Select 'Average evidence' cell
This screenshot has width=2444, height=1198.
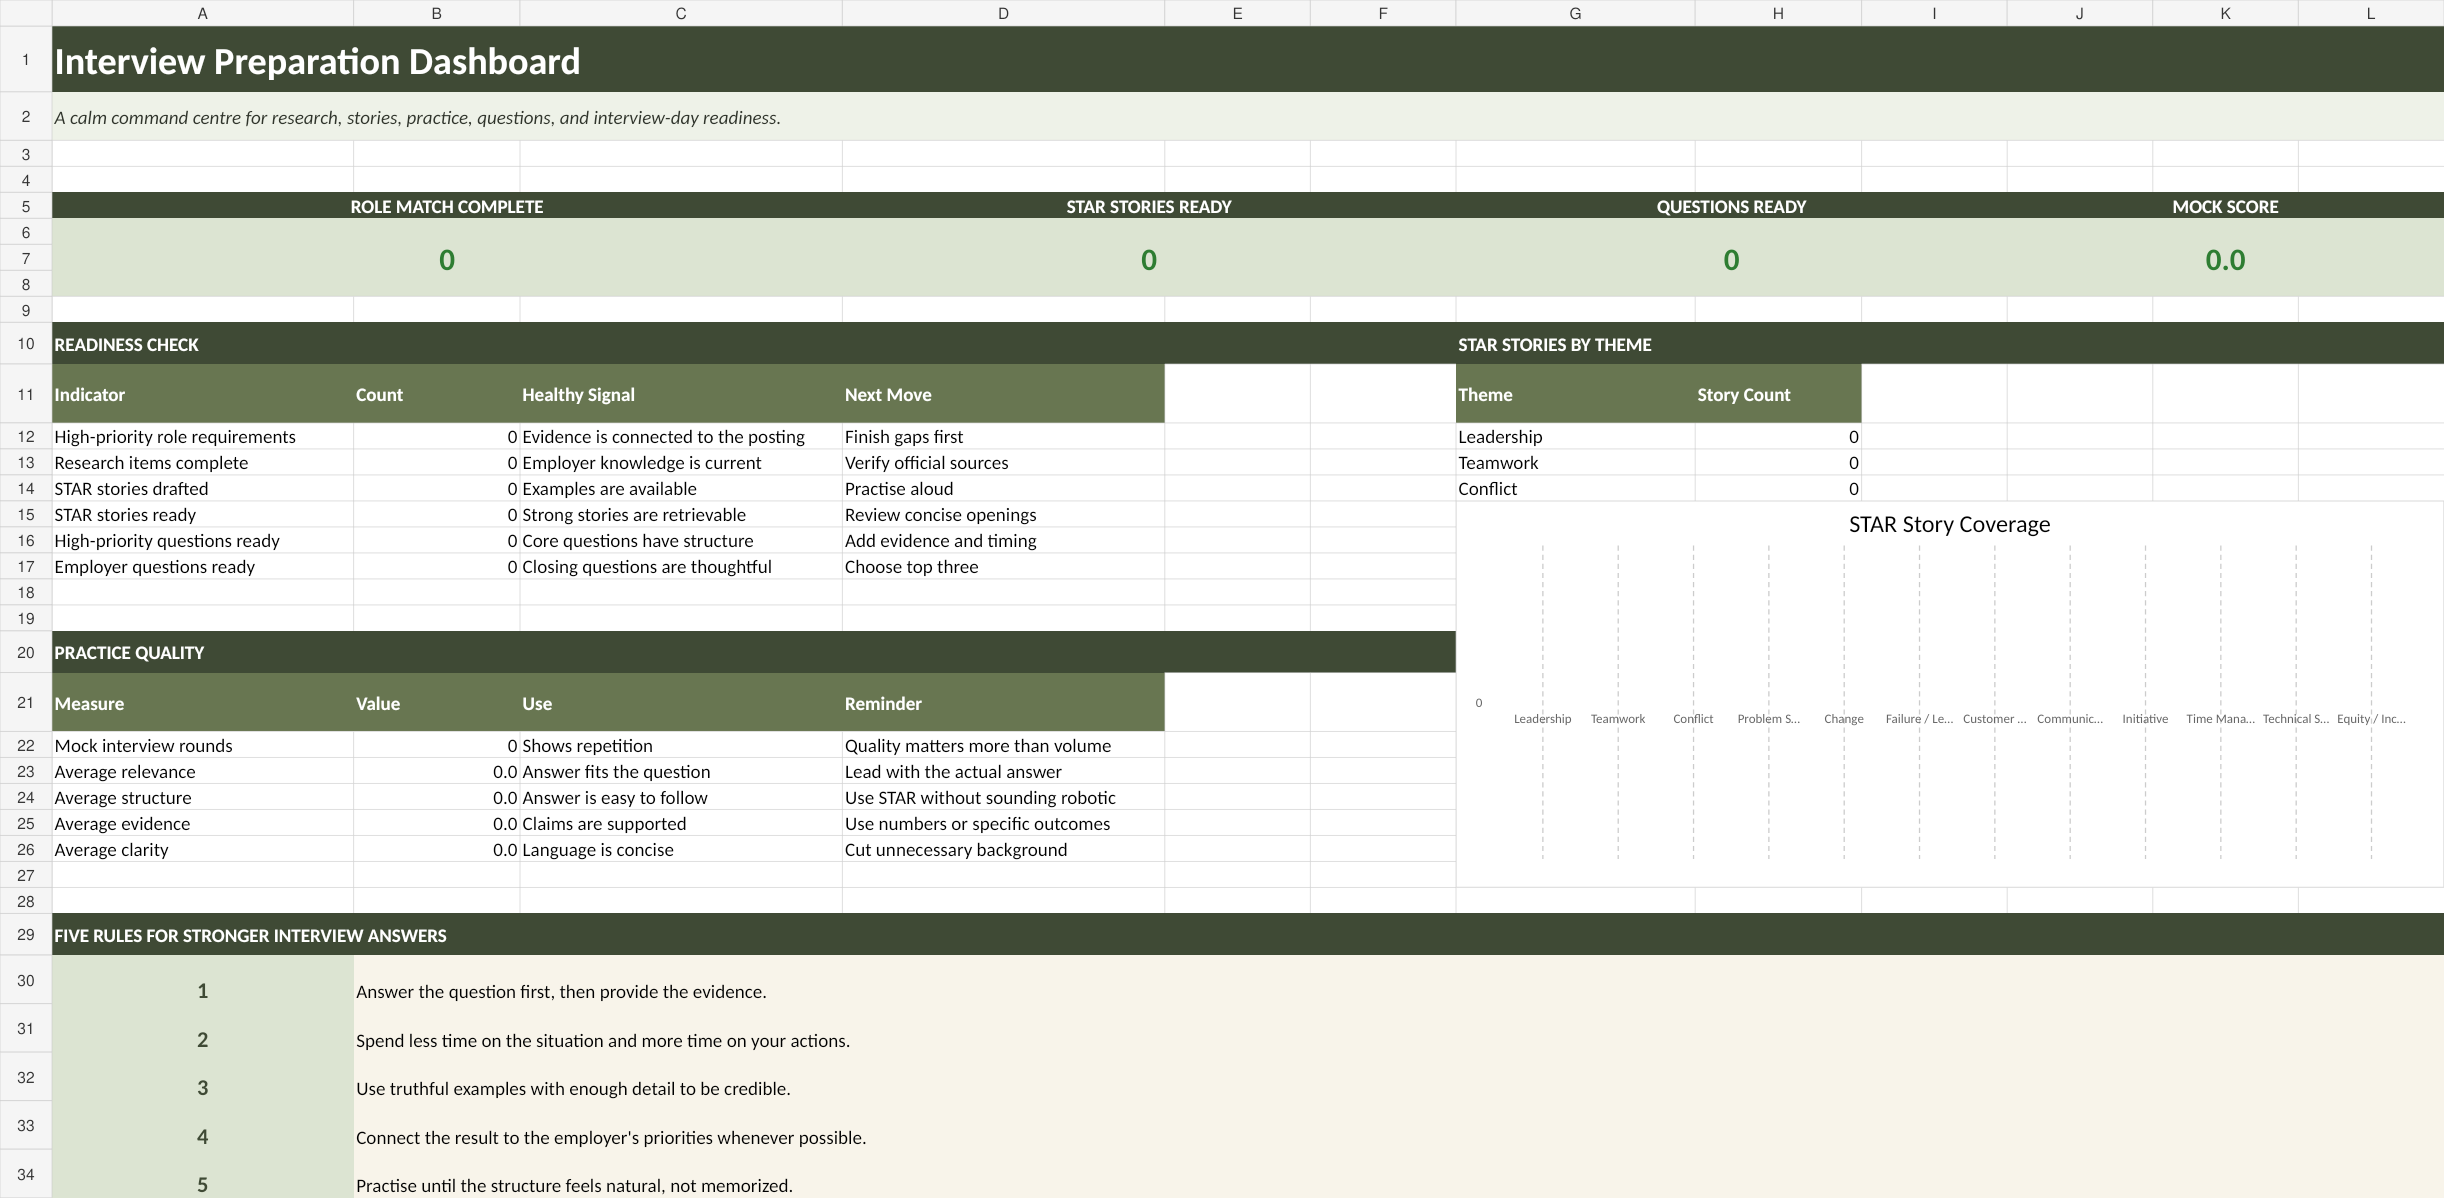pos(203,824)
